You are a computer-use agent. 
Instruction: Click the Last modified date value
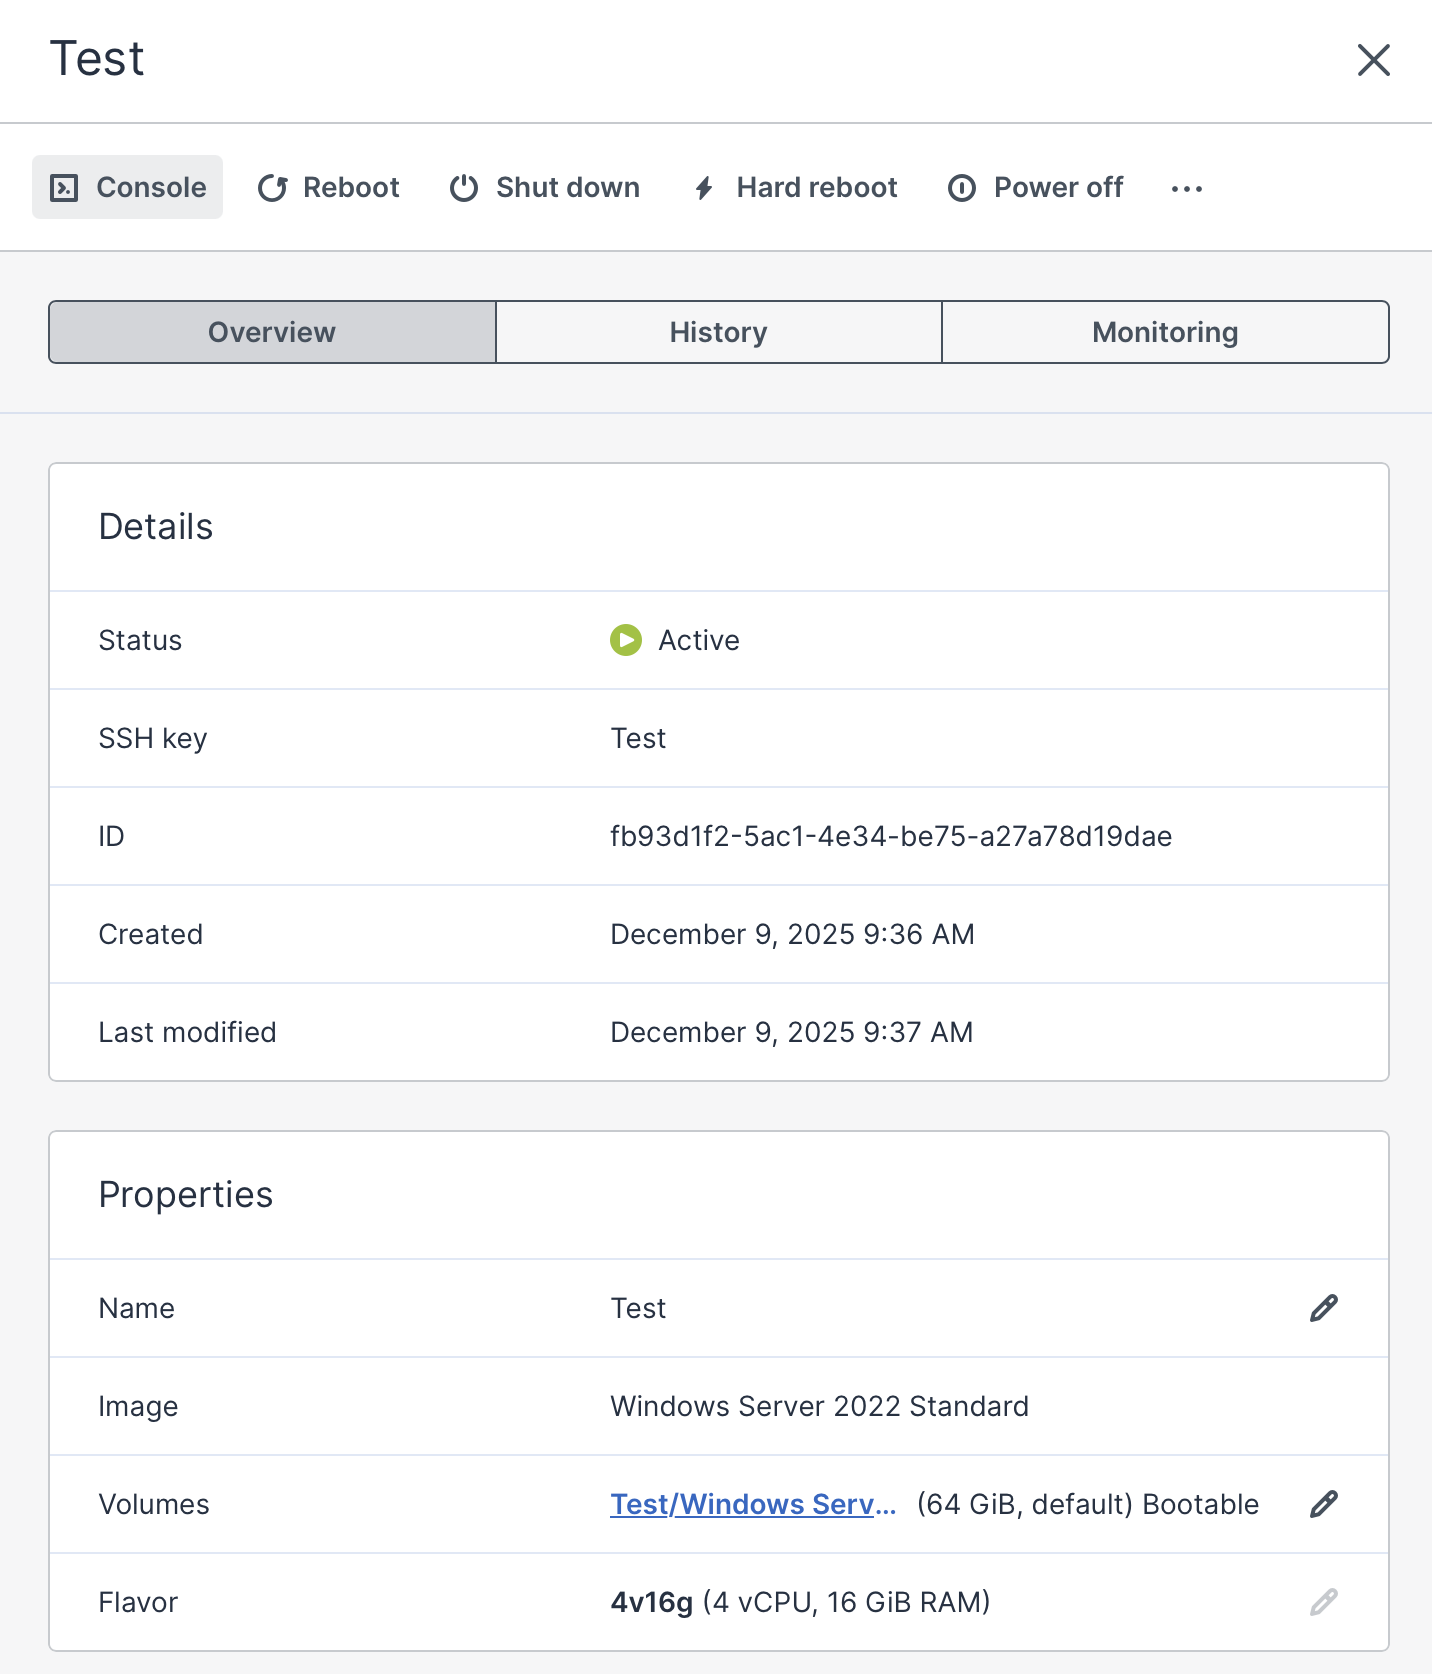pos(791,1032)
